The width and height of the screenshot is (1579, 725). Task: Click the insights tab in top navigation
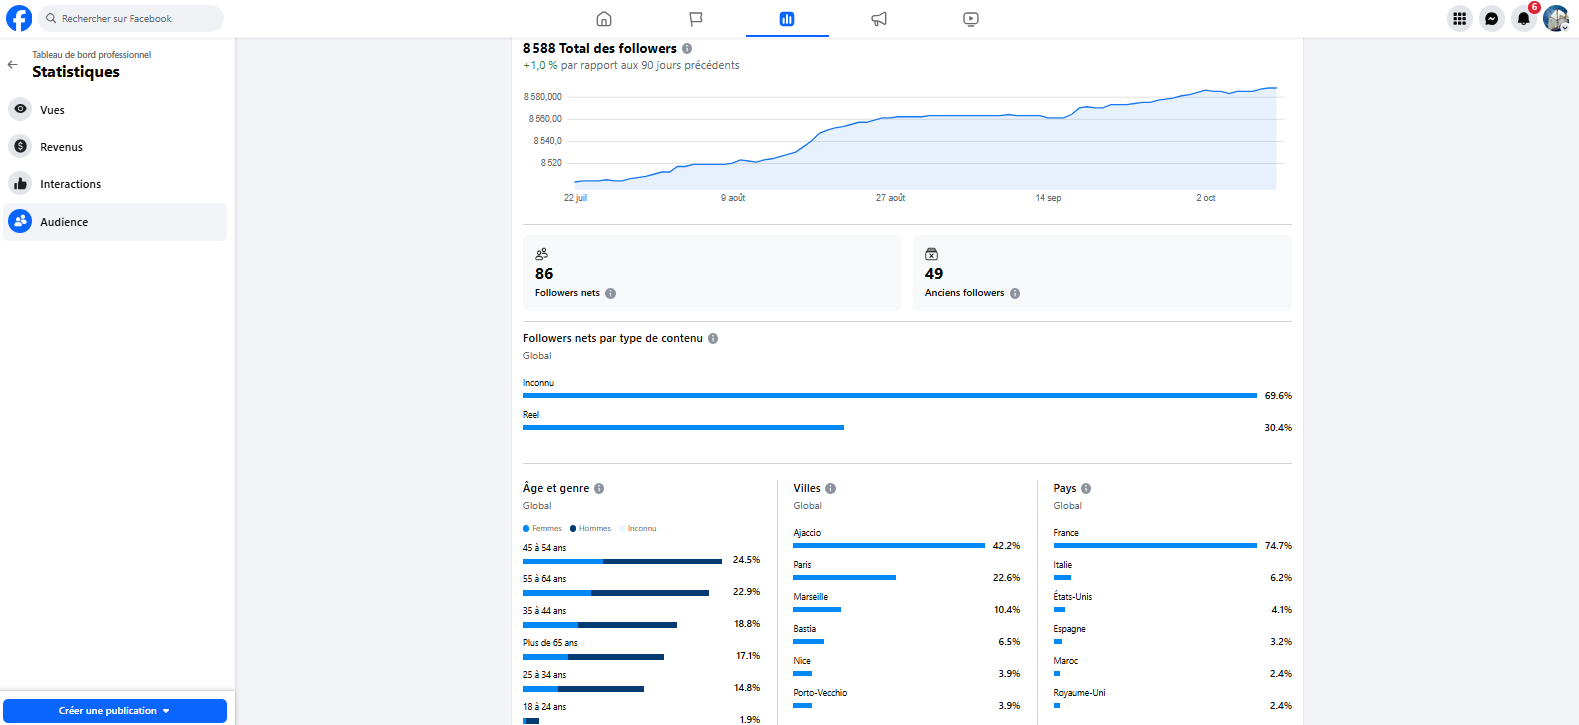tap(787, 19)
